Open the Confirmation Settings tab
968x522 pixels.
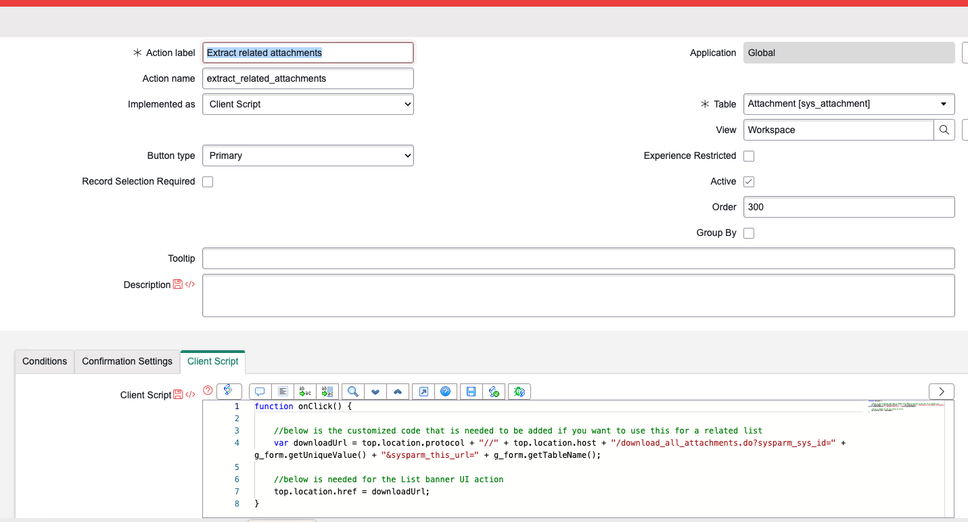pos(127,361)
